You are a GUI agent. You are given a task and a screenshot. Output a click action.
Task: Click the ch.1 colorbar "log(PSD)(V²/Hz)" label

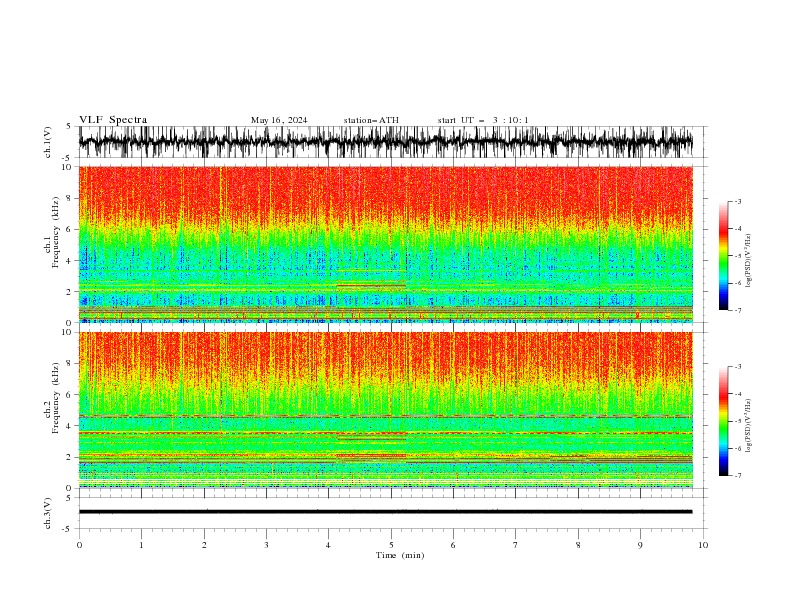click(x=749, y=261)
